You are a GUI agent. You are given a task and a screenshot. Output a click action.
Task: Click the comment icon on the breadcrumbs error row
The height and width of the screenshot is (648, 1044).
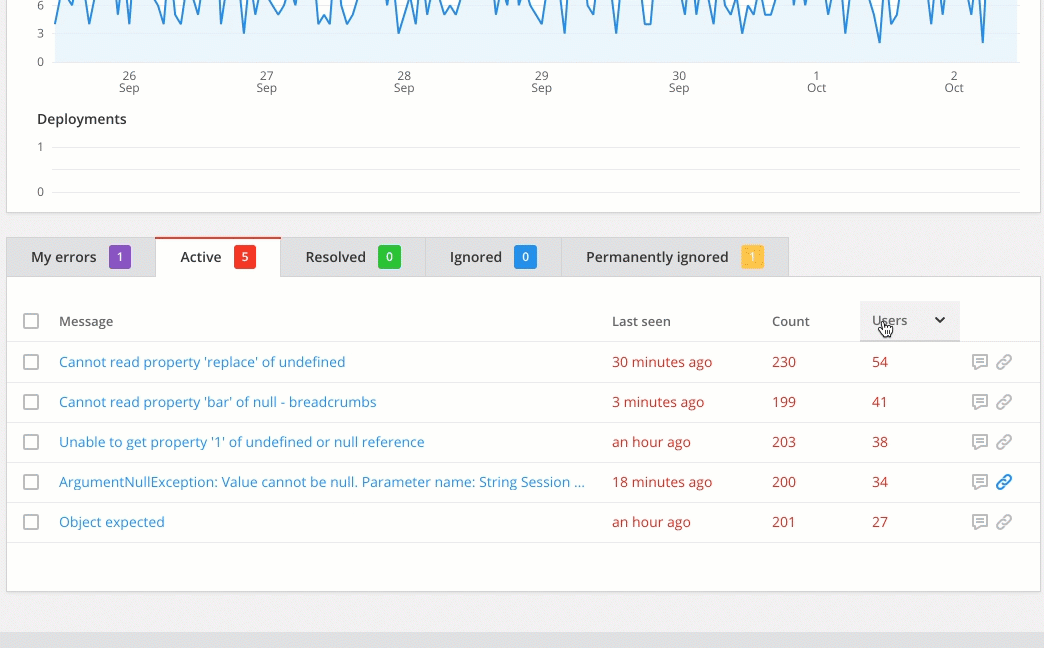coord(980,402)
